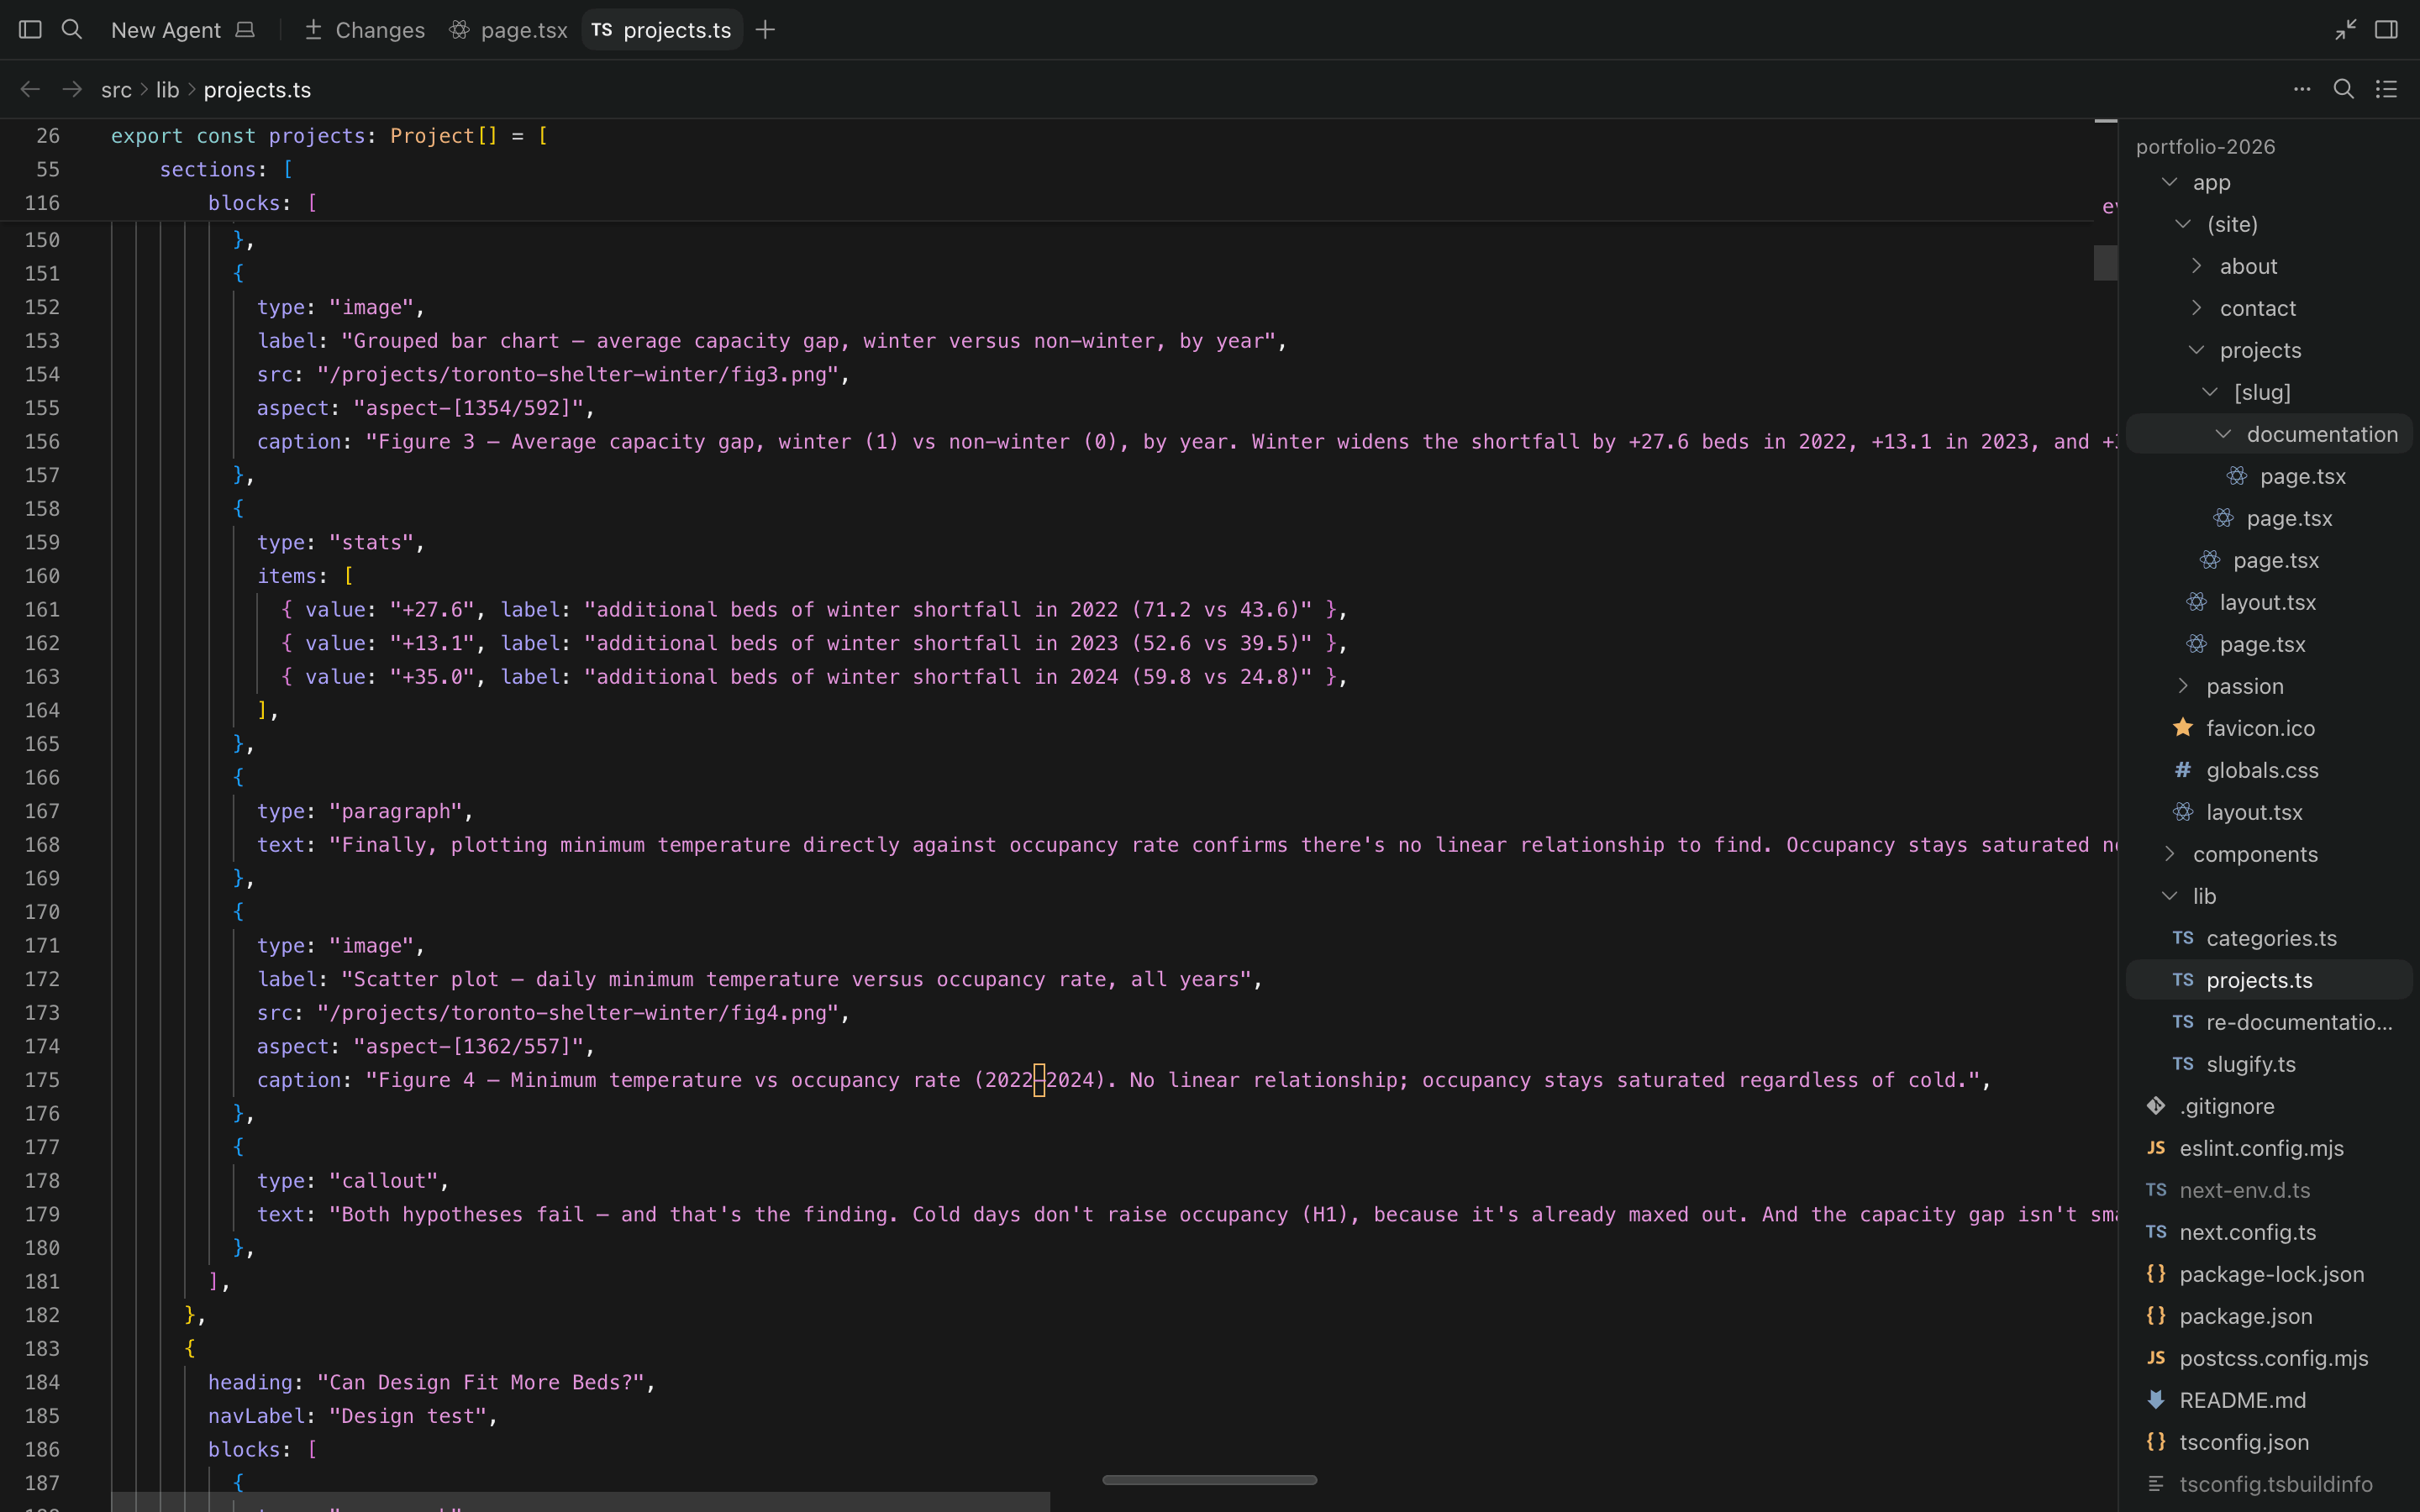Open layout.tsx inside the (site) folder
Screen dimensions: 2420x1512
[x=2269, y=602]
